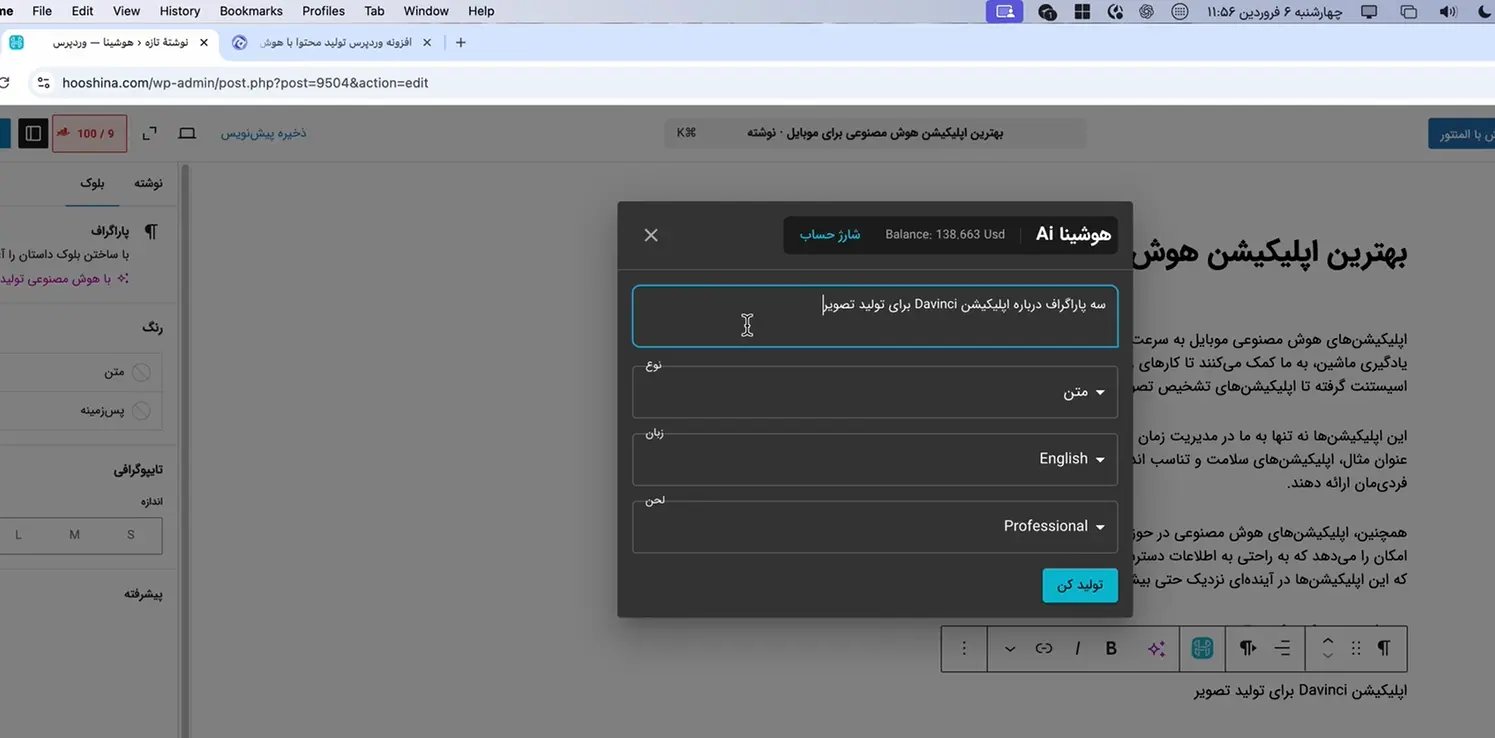Toggle italic formatting in block toolbar
The width and height of the screenshot is (1495, 738).
[1077, 649]
